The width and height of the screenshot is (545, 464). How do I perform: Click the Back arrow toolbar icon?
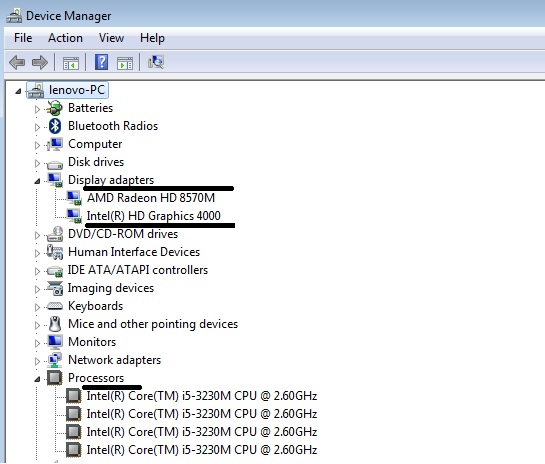tap(17, 63)
